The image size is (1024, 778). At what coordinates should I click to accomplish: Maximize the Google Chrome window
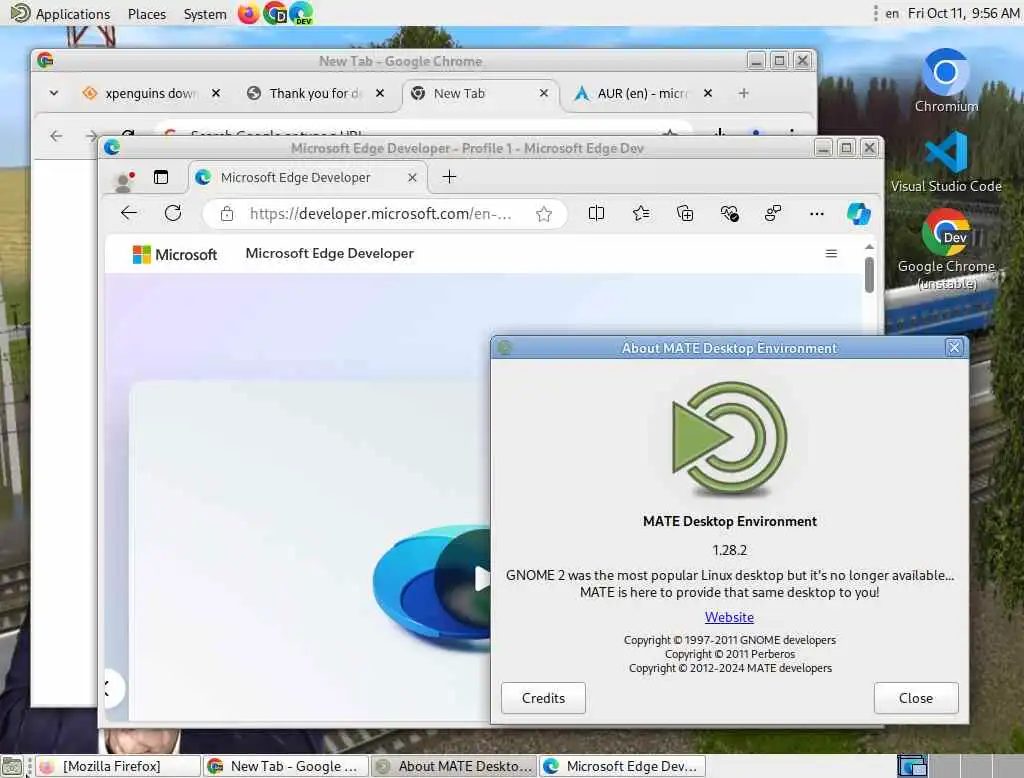[779, 61]
